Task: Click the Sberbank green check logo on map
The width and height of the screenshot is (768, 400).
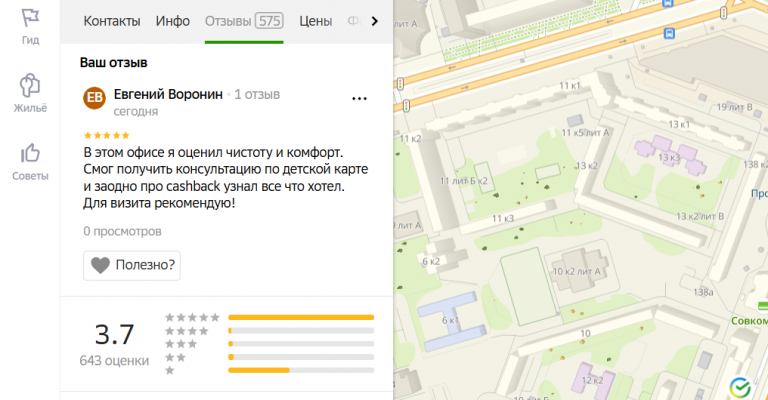Action: tap(740, 387)
